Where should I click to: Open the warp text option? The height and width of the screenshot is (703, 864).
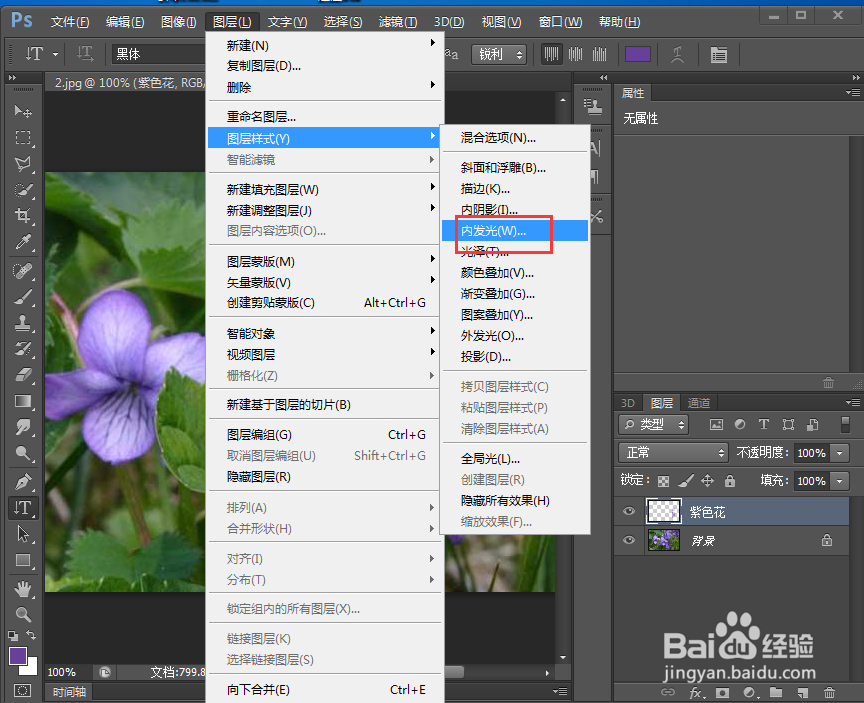pos(677,55)
